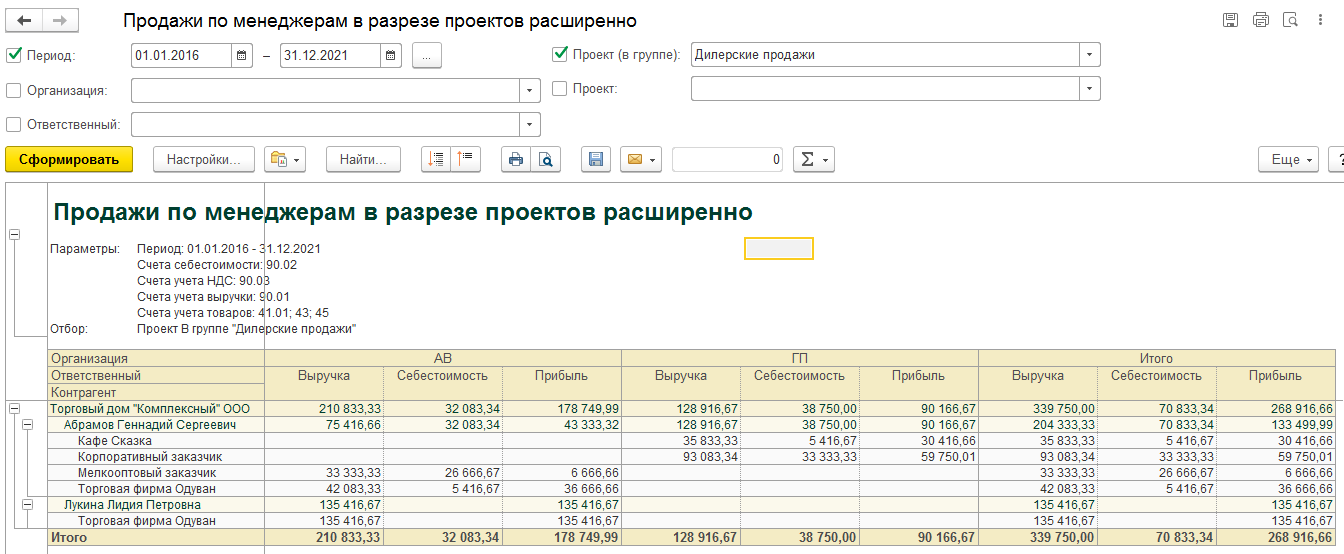Open the report variants icon dropdown
Viewport: 1344px width, 554px height.
coord(284,159)
